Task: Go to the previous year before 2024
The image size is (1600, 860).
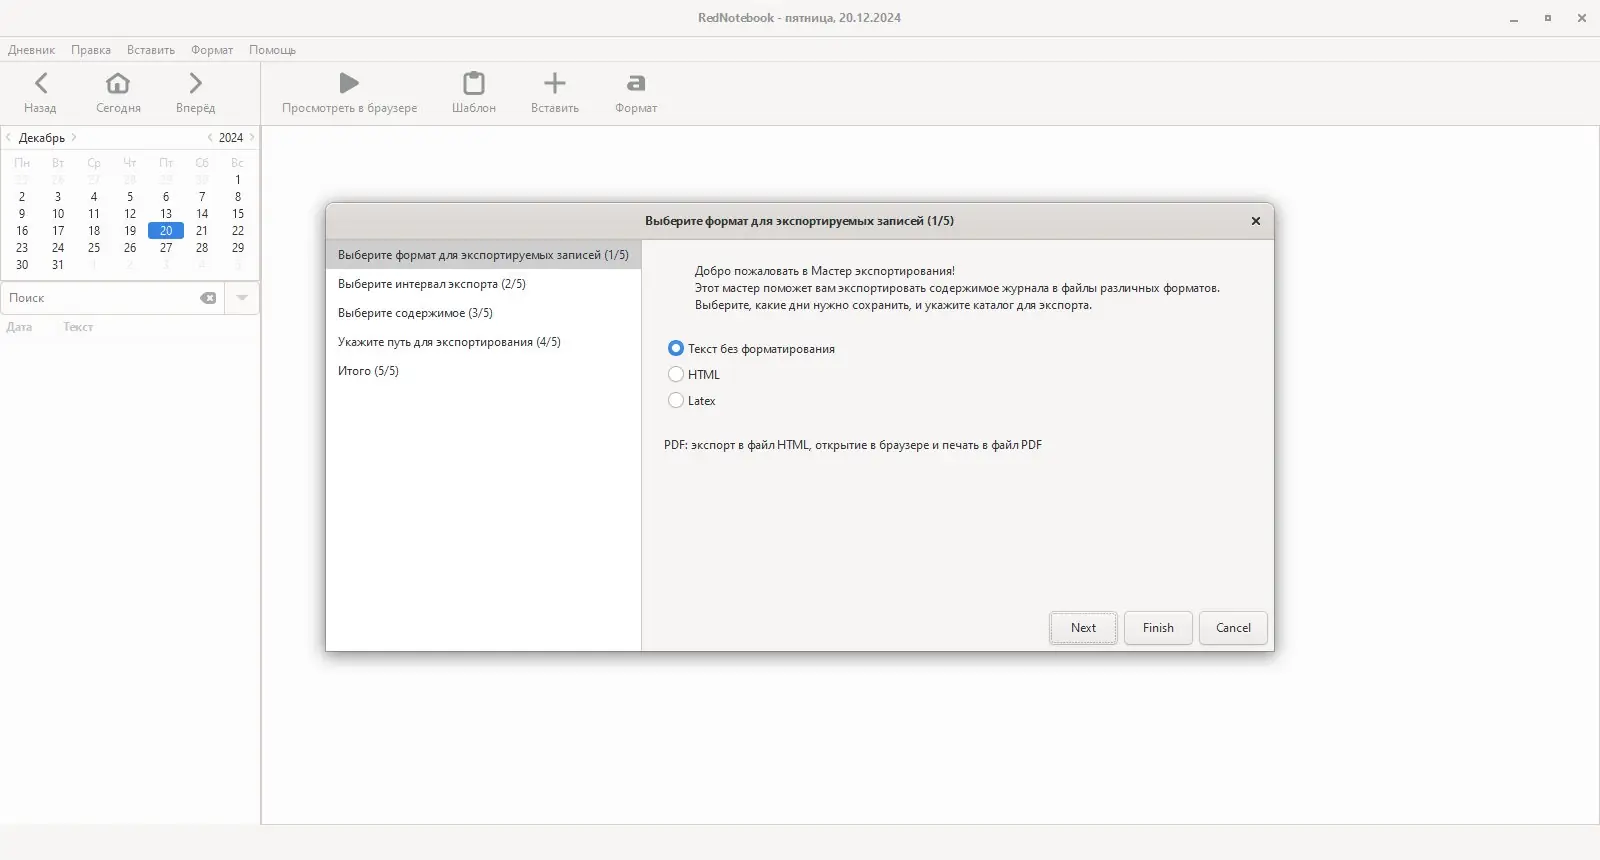Action: coord(210,138)
